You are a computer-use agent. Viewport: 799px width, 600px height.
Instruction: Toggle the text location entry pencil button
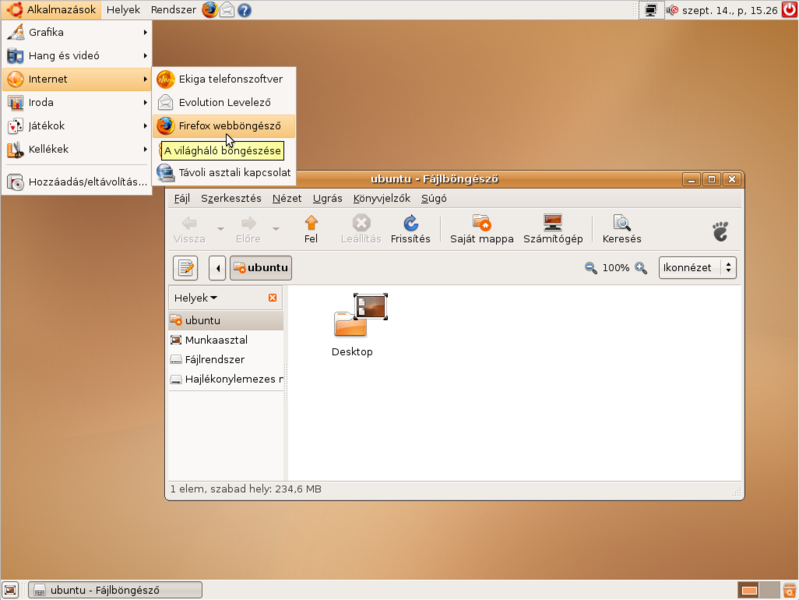[x=185, y=268]
